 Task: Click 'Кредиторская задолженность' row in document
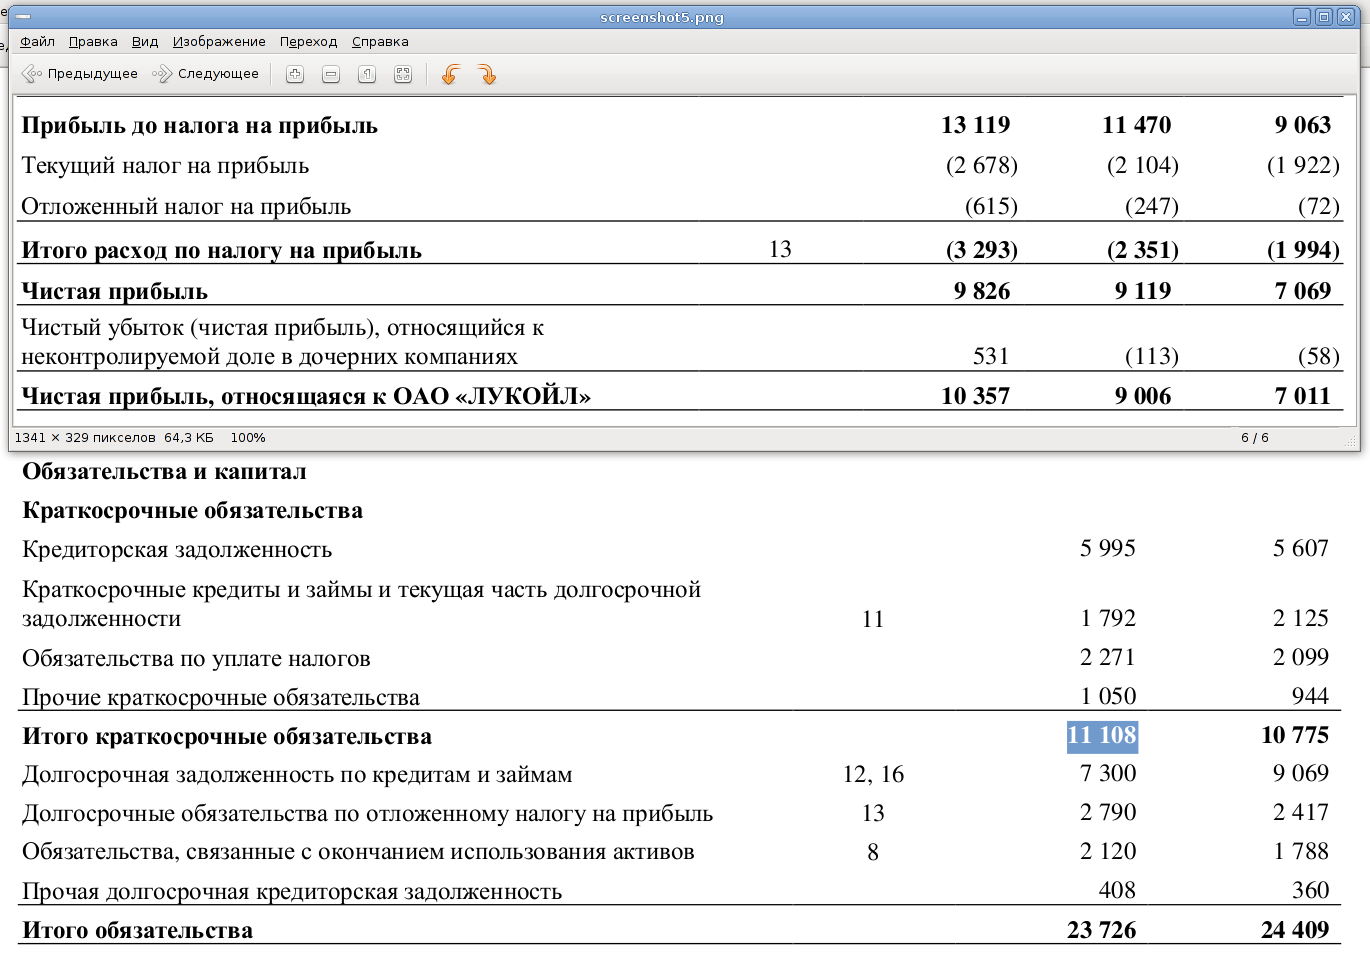point(177,550)
